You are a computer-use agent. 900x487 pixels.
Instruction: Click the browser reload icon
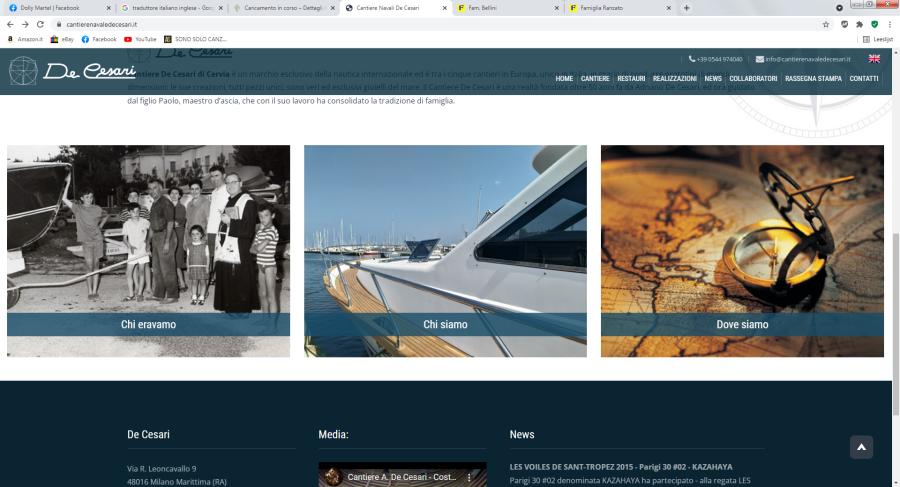40,24
